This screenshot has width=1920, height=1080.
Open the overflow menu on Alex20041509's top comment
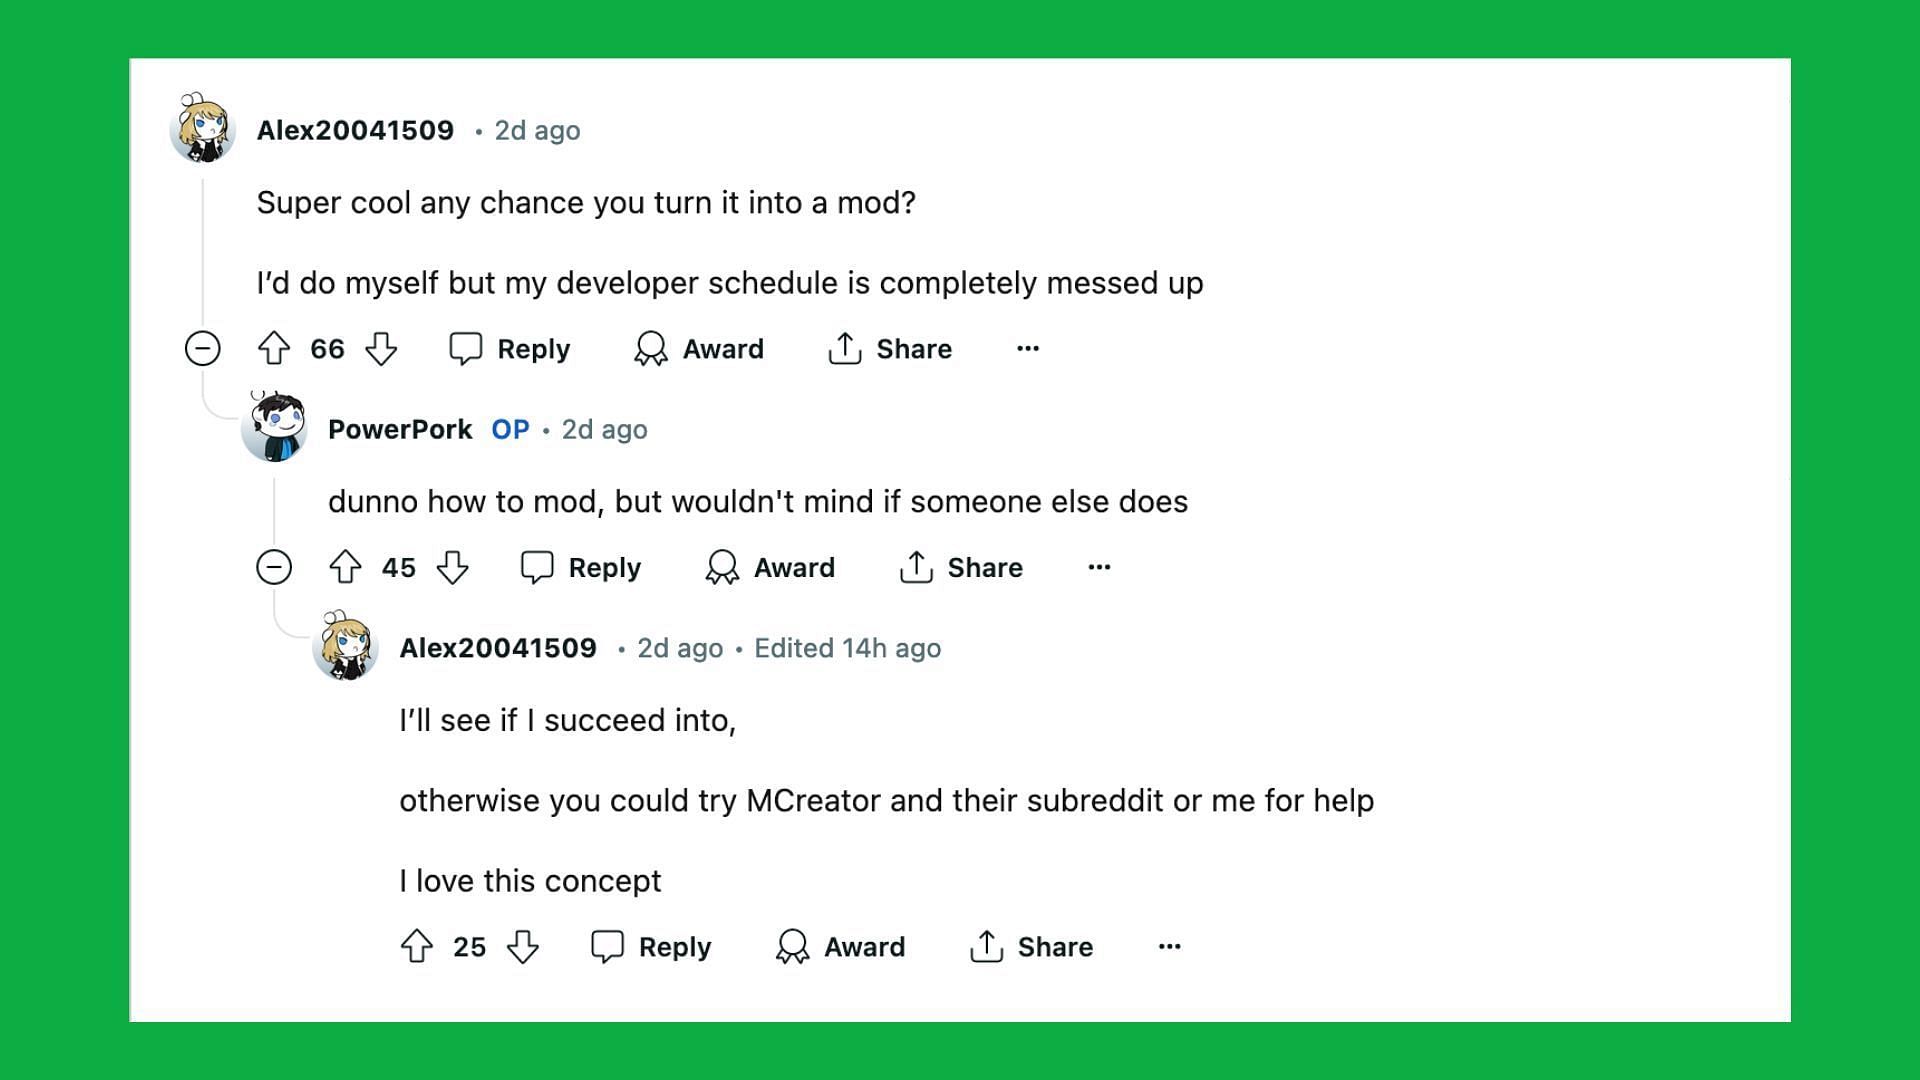1029,348
